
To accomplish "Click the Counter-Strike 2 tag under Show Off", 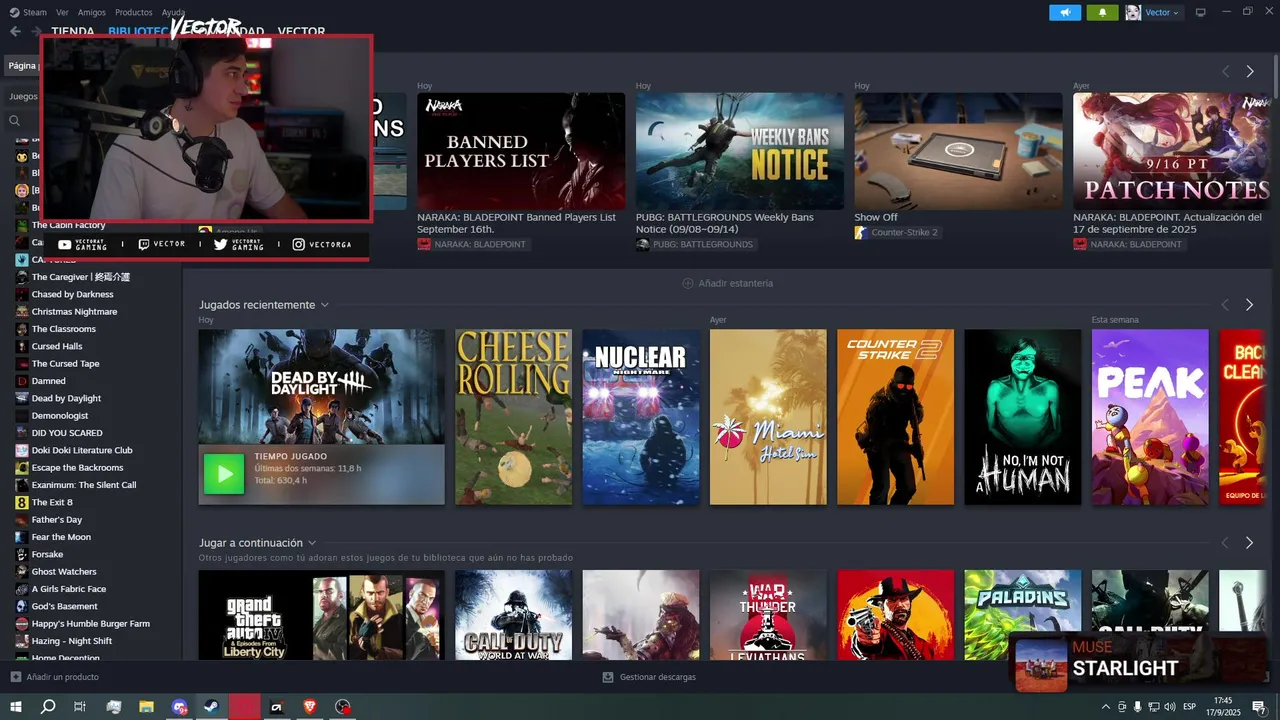I will point(896,232).
